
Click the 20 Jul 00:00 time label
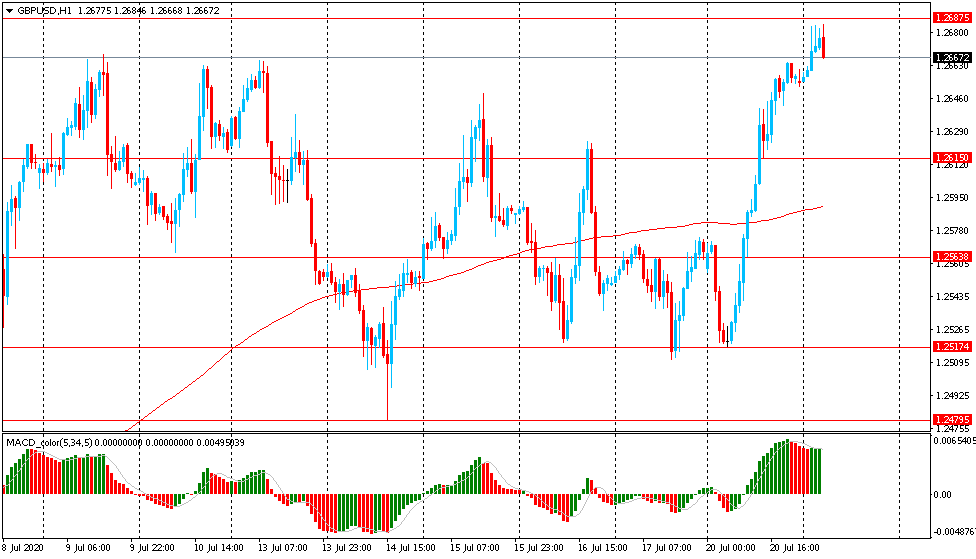731,548
